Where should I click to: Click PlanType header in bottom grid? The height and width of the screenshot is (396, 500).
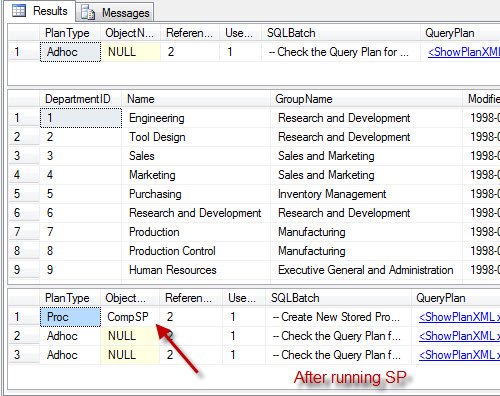click(x=70, y=298)
